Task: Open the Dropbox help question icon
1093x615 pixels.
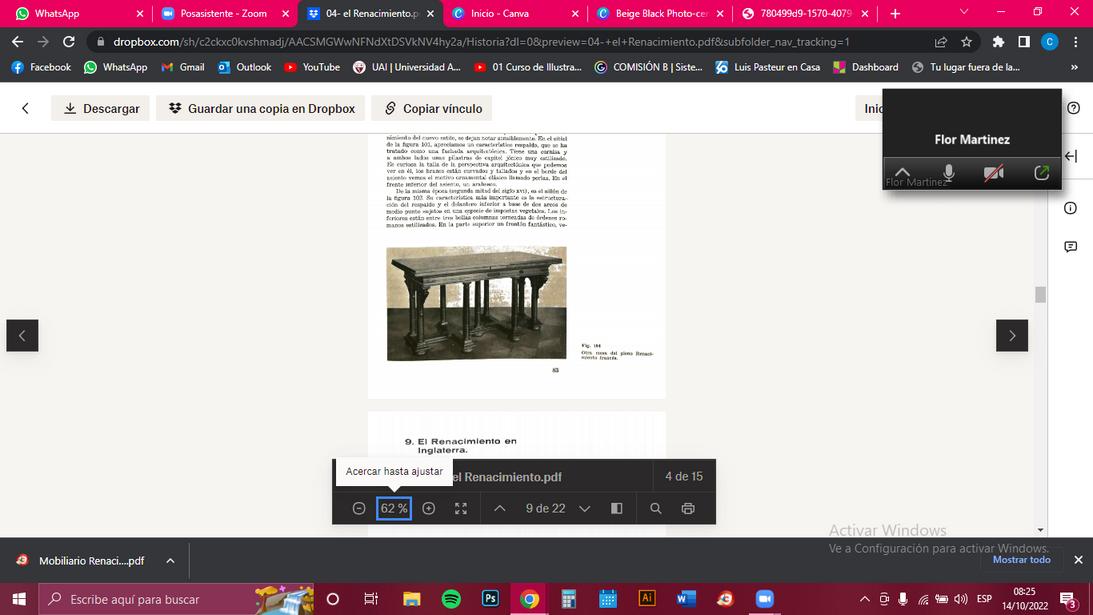Action: (x=1073, y=108)
